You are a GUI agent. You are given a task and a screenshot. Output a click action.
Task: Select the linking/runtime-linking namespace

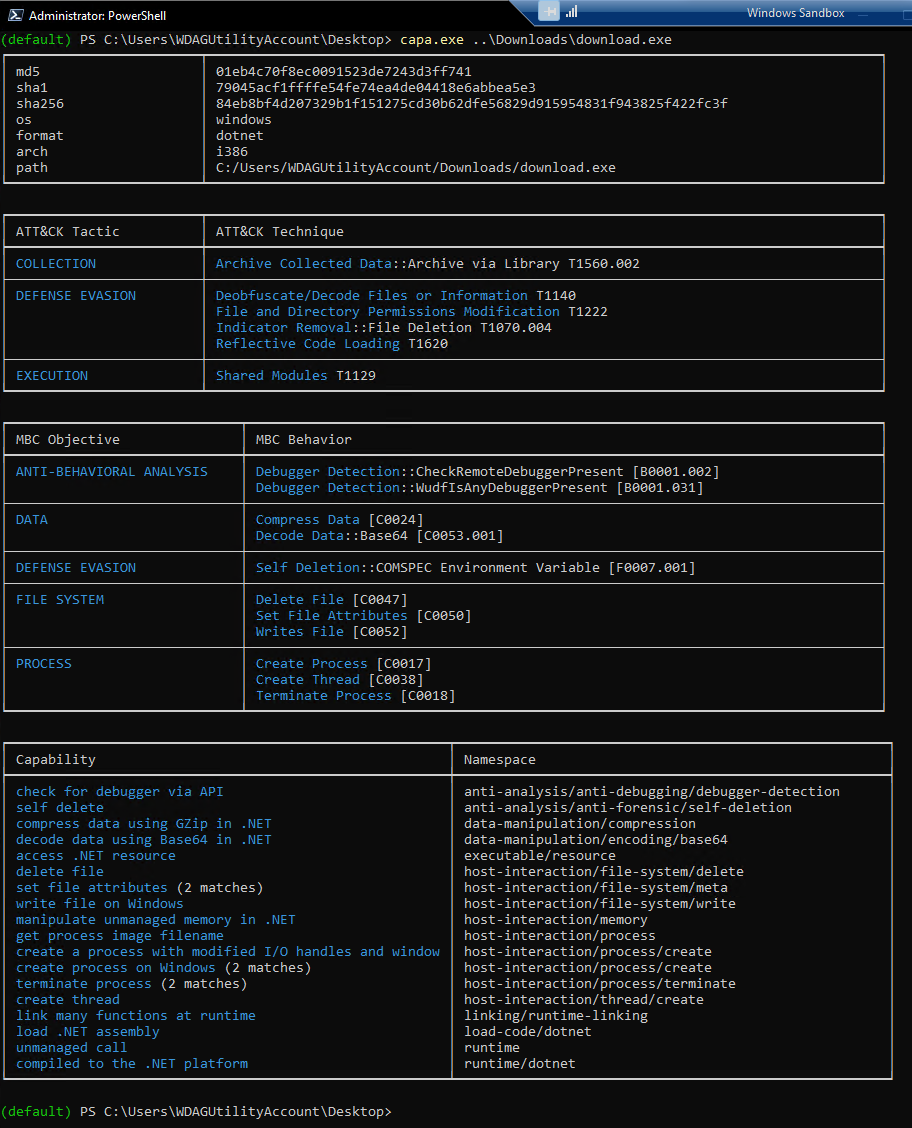[558, 1015]
